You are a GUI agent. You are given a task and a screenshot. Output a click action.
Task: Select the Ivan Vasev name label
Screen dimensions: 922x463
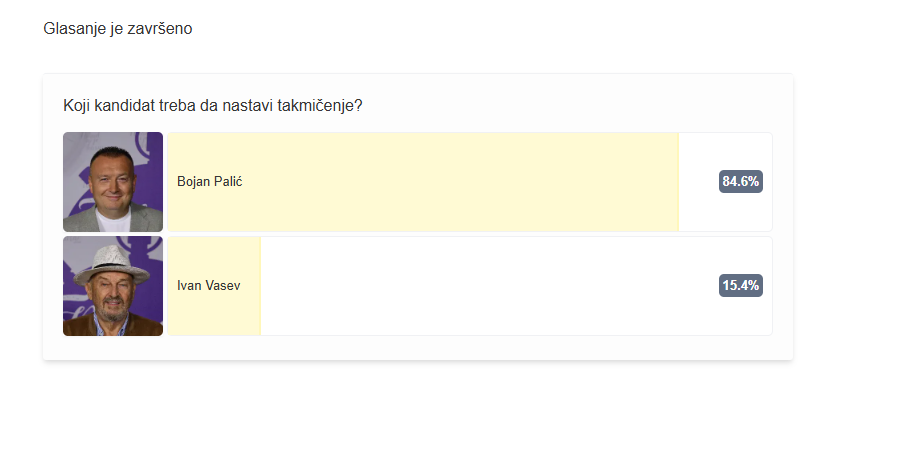pyautogui.click(x=209, y=286)
